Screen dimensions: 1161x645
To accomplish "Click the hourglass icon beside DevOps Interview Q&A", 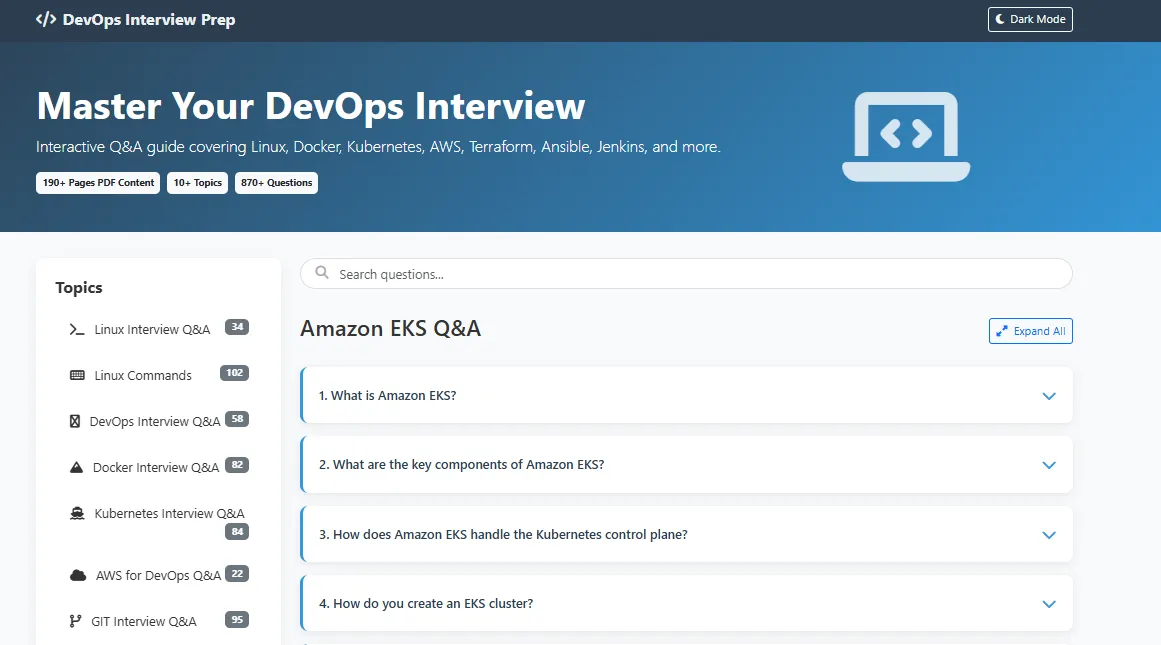I will click(75, 422).
